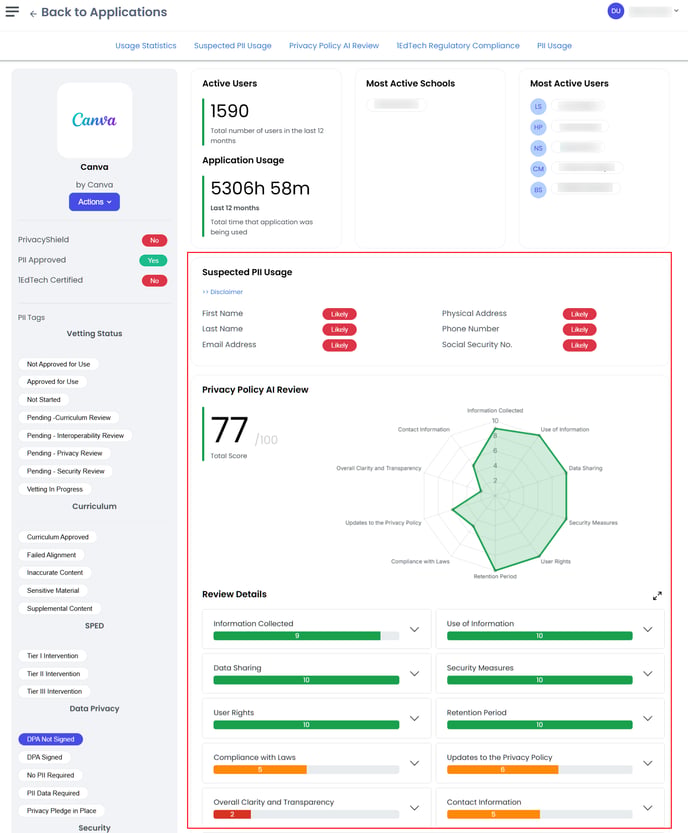Image resolution: width=688 pixels, height=833 pixels.
Task: Toggle the Approved for Use tag
Action: 53,381
